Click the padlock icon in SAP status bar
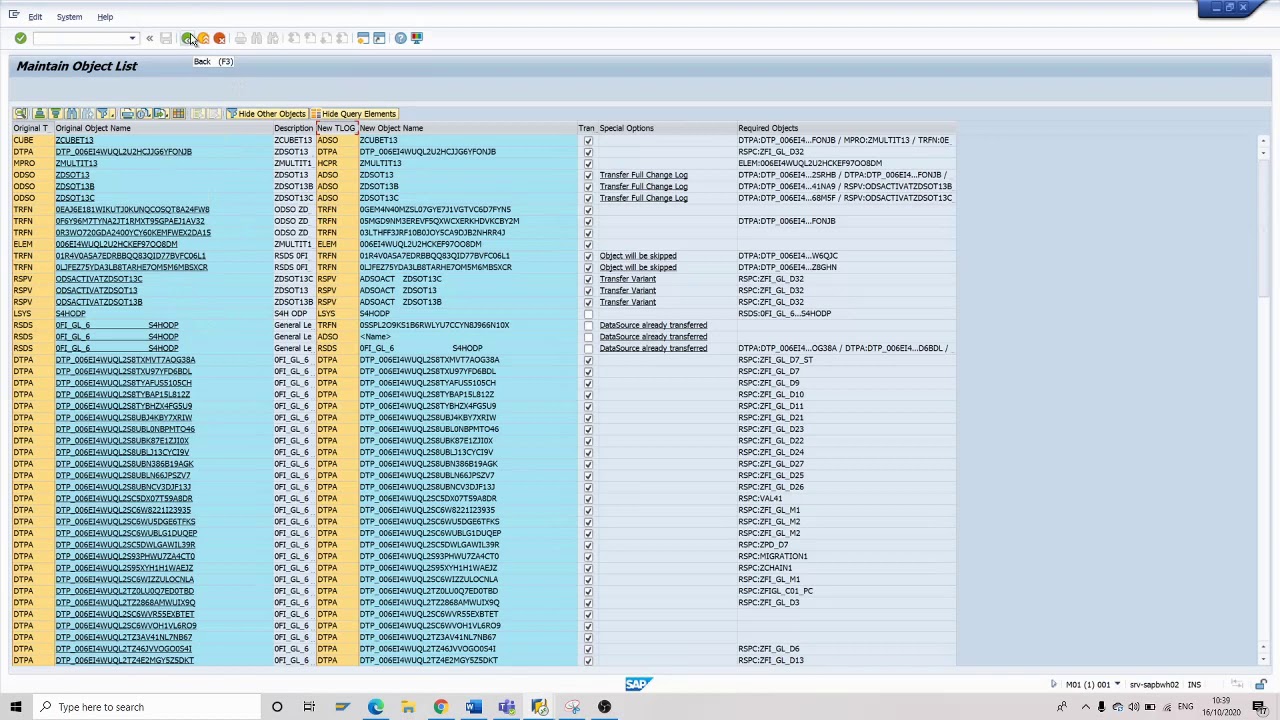The image size is (1280, 720). 1260,685
